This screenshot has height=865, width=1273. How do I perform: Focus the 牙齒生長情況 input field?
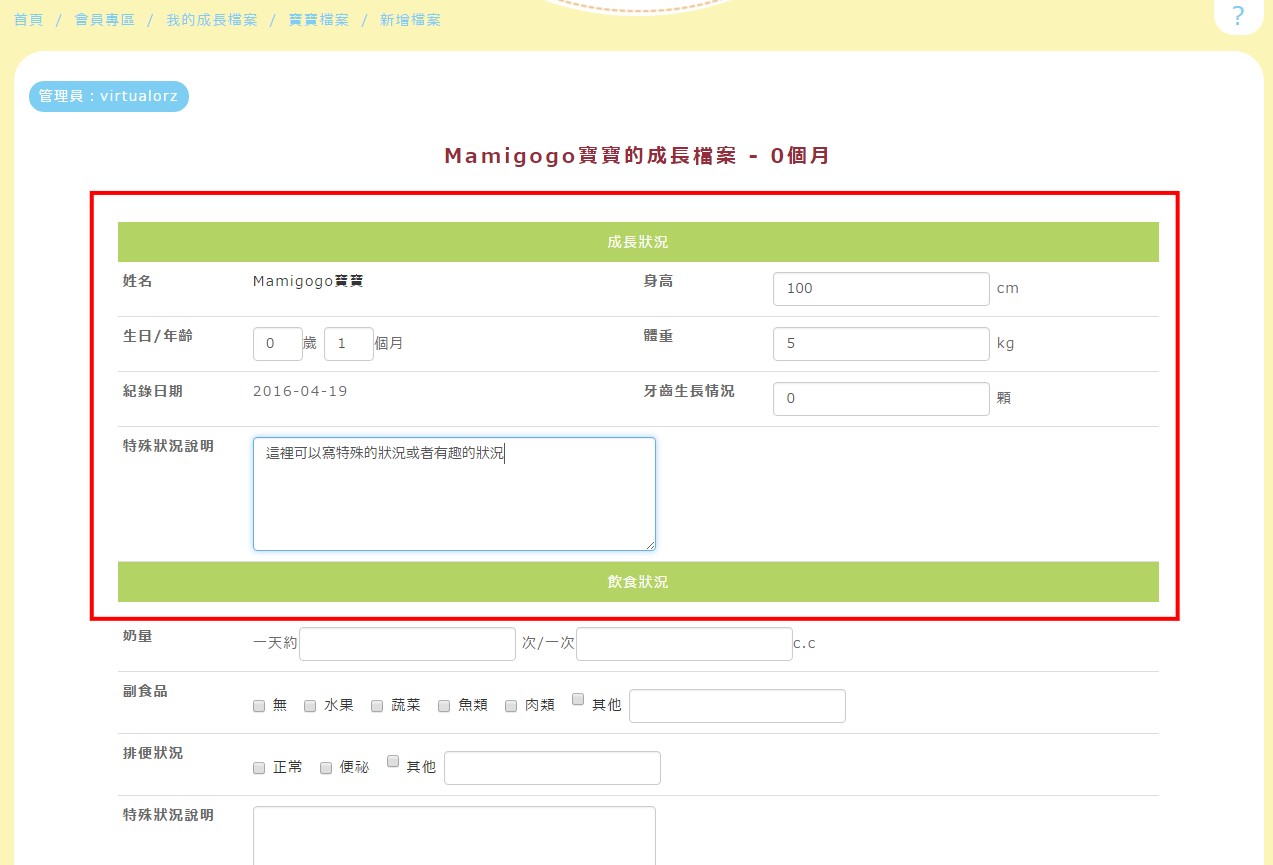[x=881, y=399]
